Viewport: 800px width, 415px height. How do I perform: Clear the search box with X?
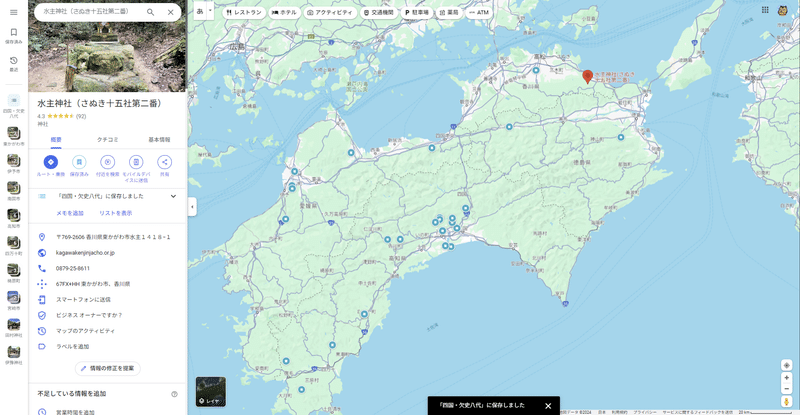tap(170, 12)
